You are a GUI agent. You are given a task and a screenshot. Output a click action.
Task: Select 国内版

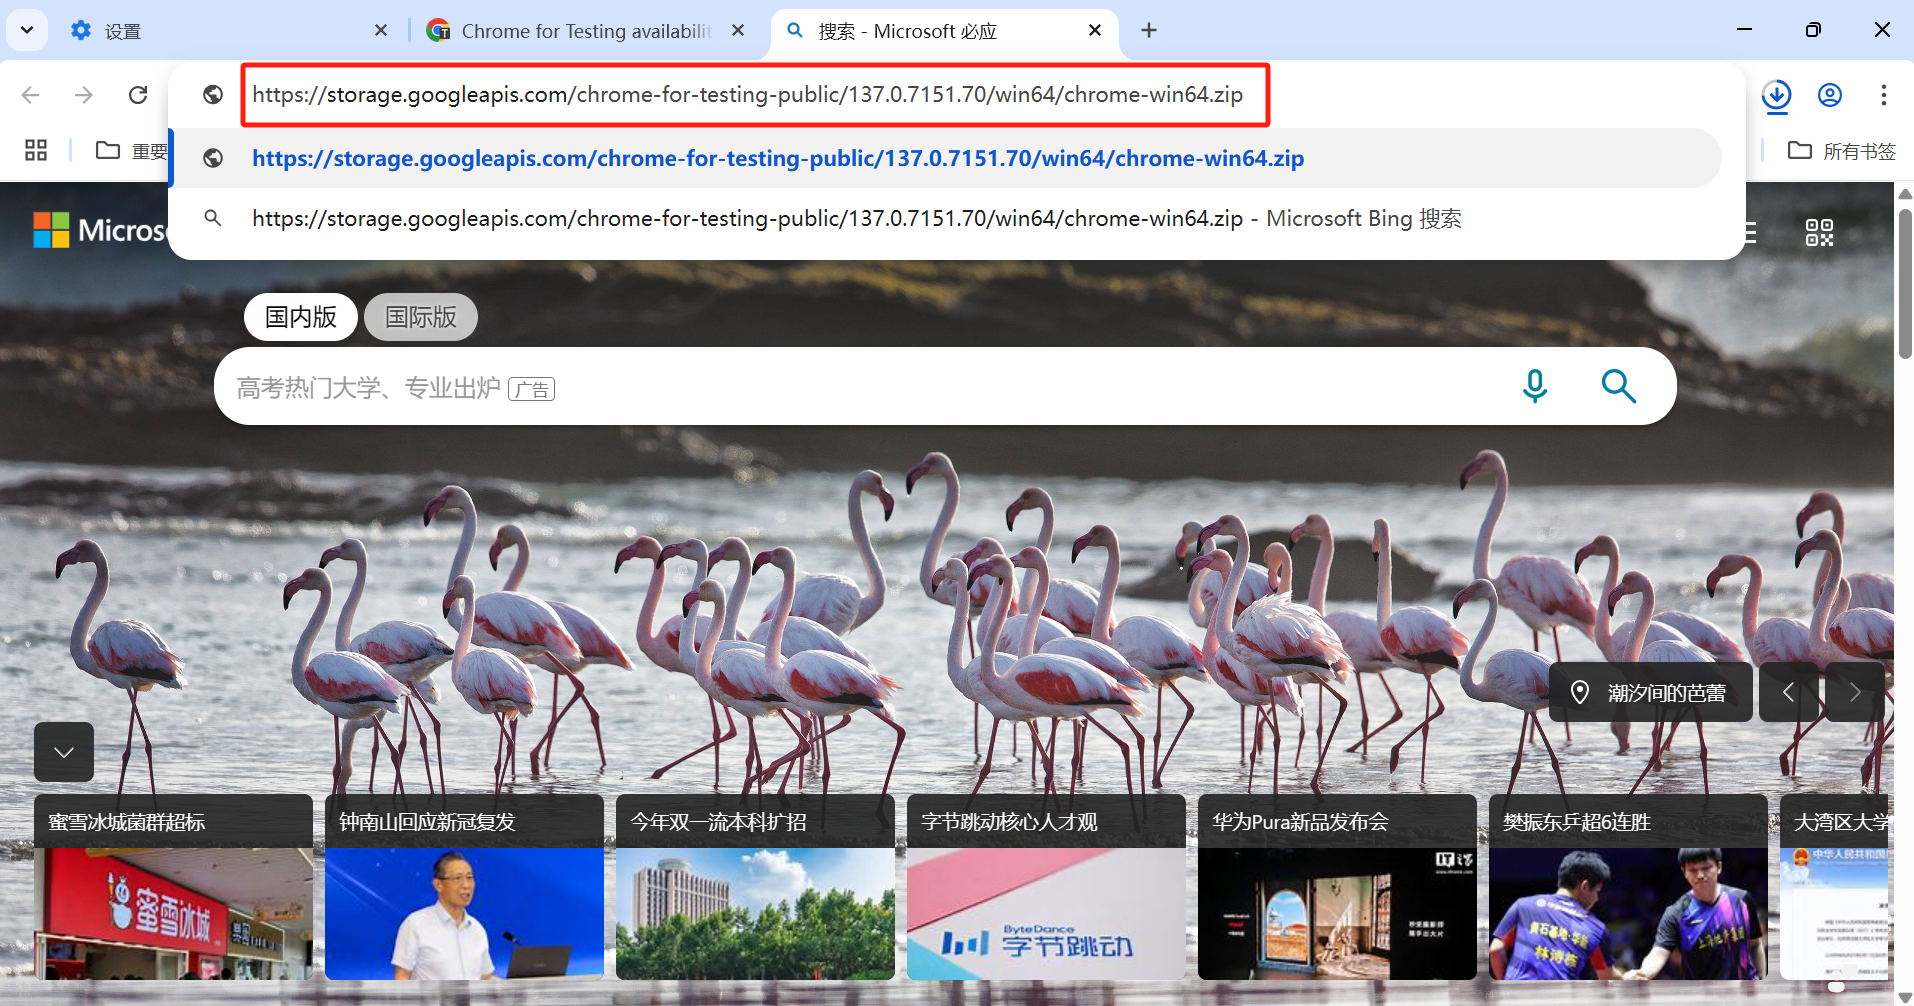(x=300, y=317)
